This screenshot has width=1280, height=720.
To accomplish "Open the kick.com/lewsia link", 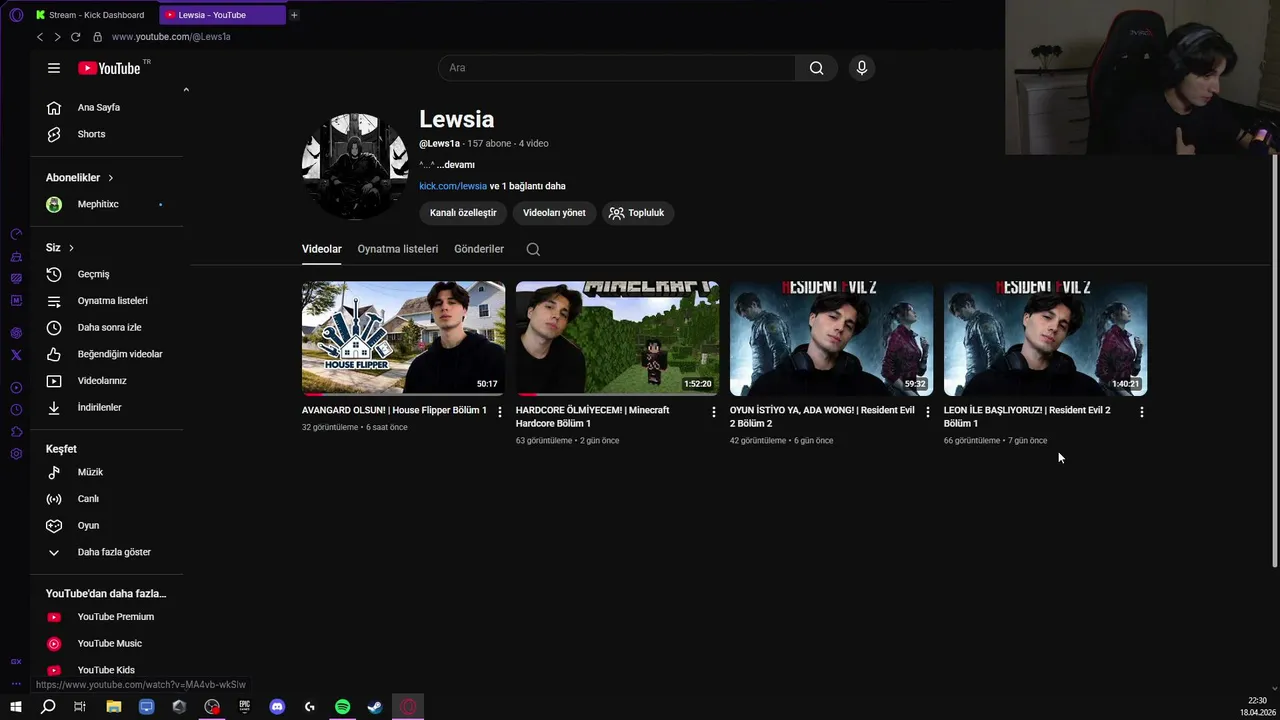I will click(x=453, y=186).
